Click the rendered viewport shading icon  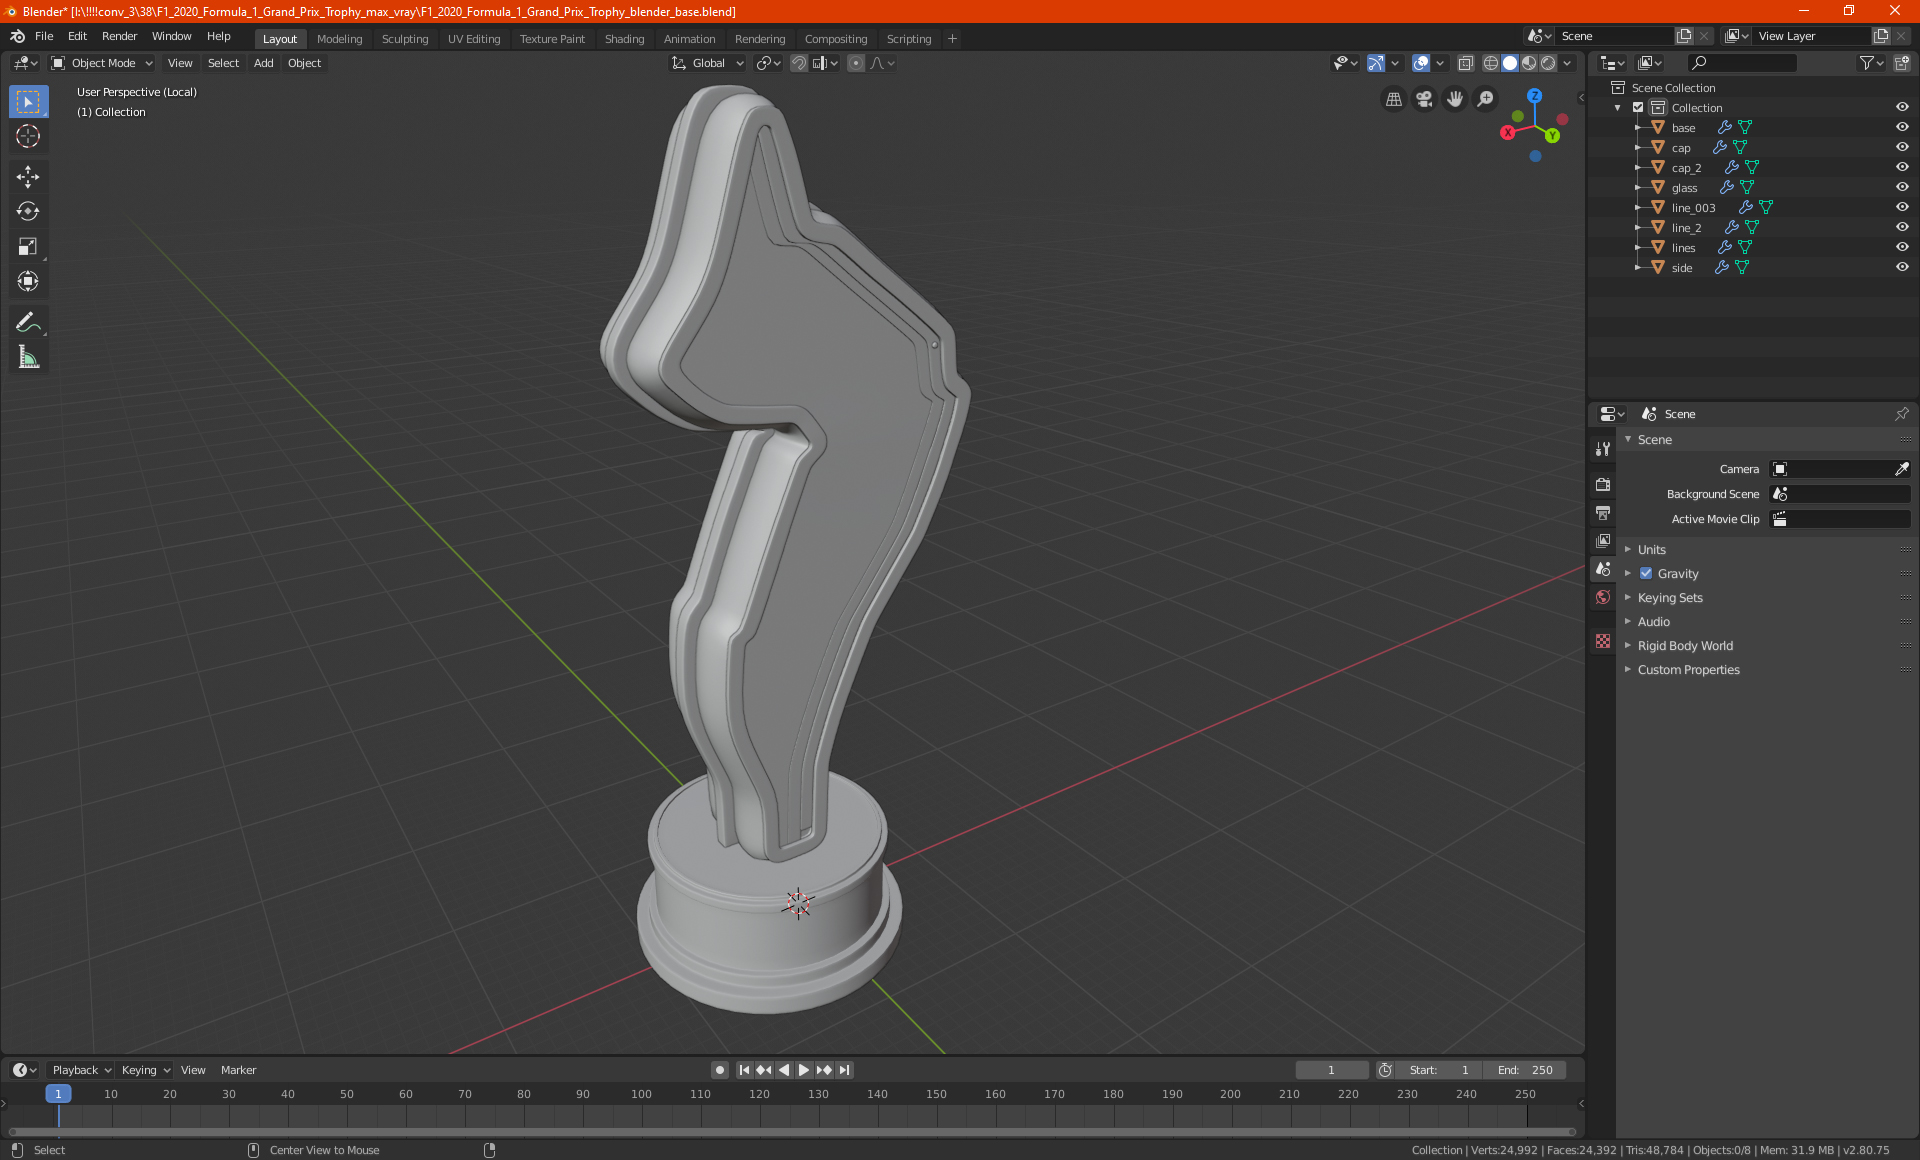click(x=1547, y=62)
